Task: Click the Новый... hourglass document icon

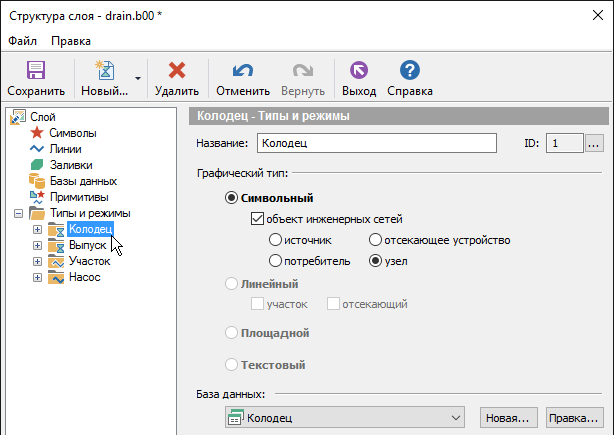Action: point(105,70)
